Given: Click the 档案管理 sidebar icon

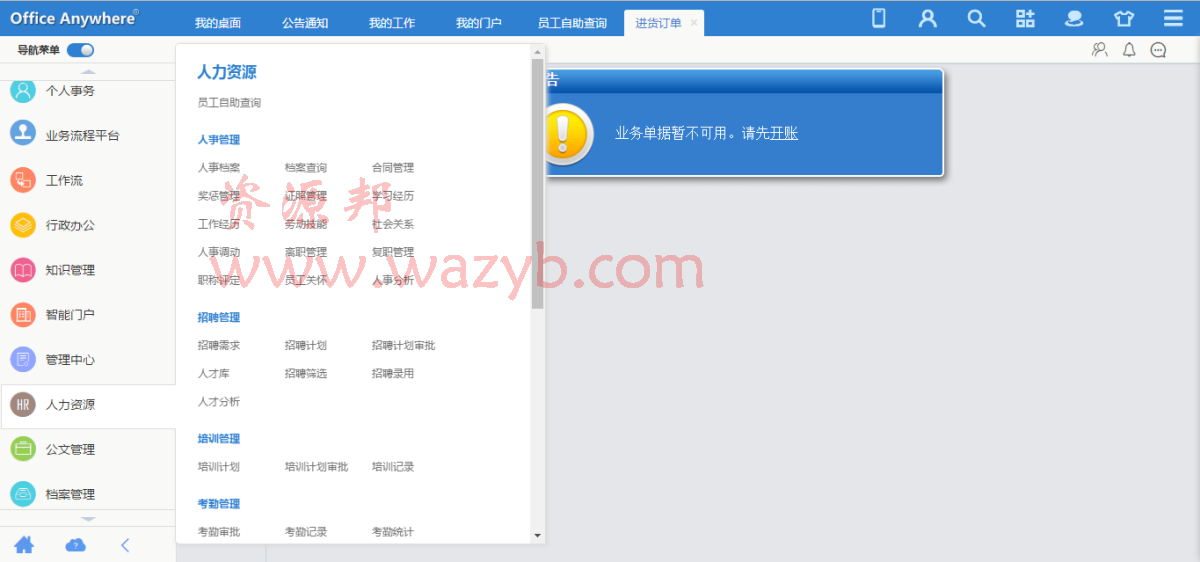Looking at the screenshot, I should coord(23,494).
